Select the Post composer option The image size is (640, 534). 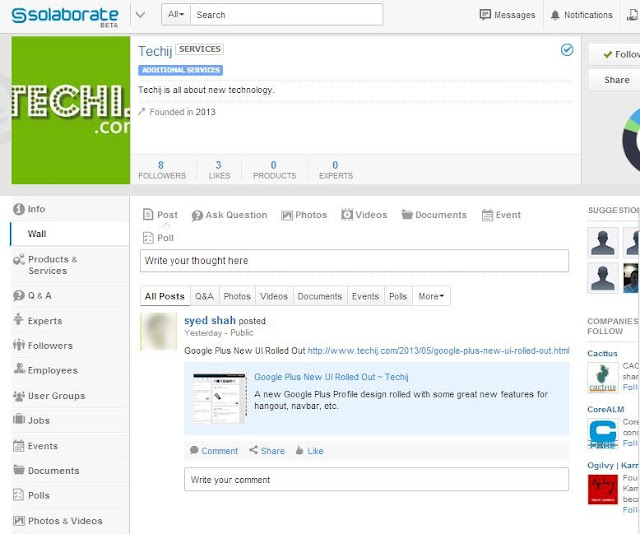pyautogui.click(x=160, y=215)
